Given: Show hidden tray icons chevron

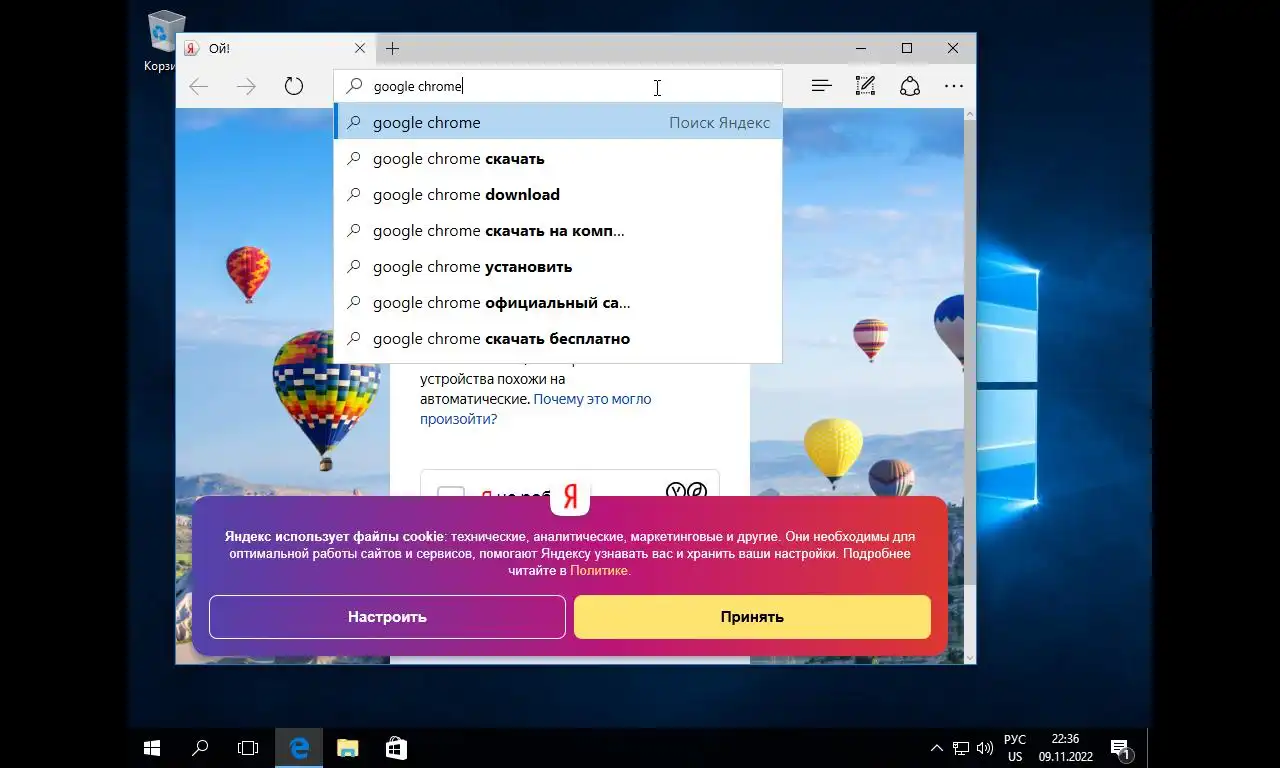Looking at the screenshot, I should [x=936, y=748].
